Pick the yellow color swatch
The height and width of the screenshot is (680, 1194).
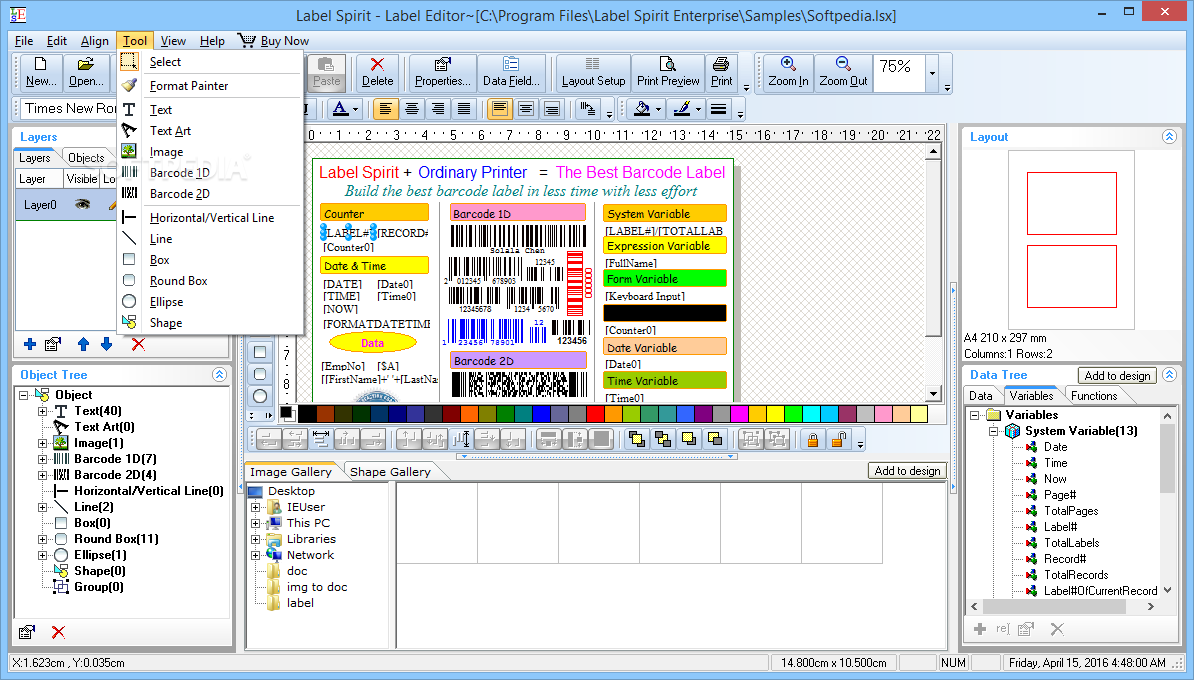(774, 413)
